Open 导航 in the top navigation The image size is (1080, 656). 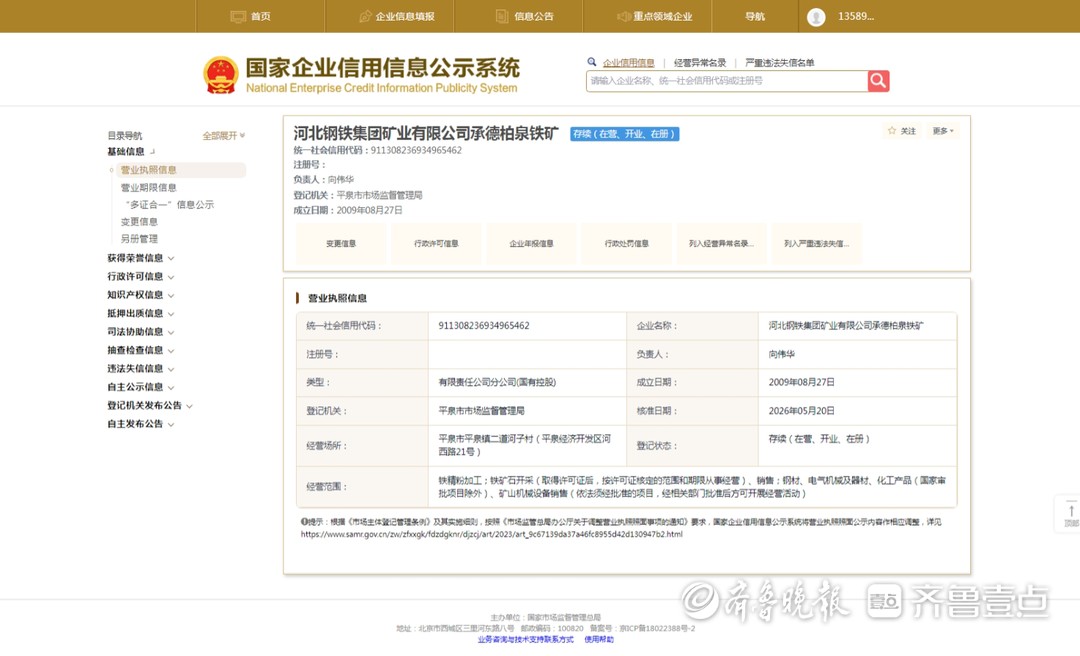(x=755, y=17)
